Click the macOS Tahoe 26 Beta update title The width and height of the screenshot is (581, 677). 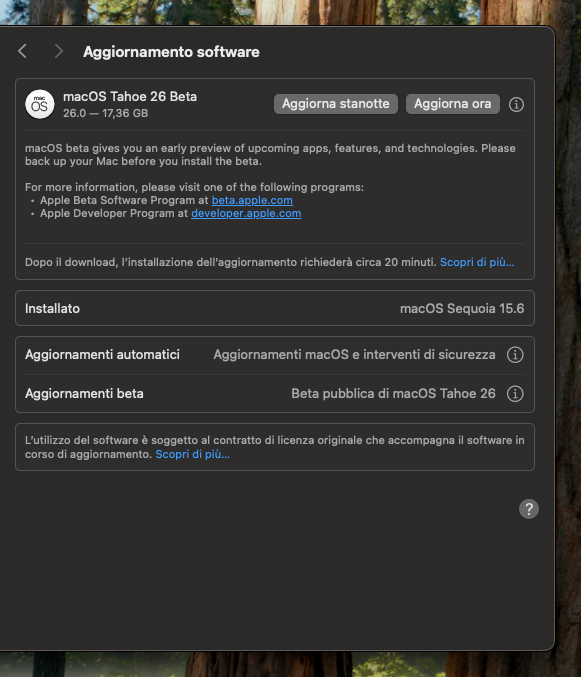[130, 97]
